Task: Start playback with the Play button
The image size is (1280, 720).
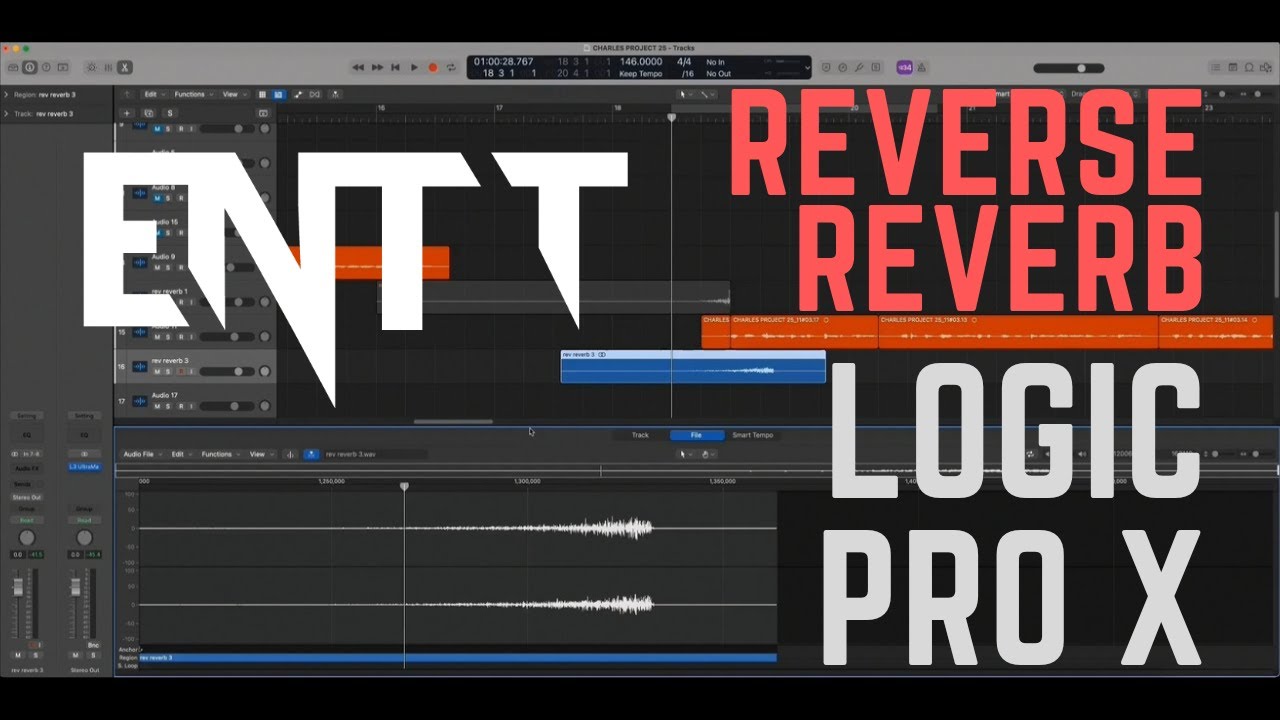Action: tap(415, 67)
